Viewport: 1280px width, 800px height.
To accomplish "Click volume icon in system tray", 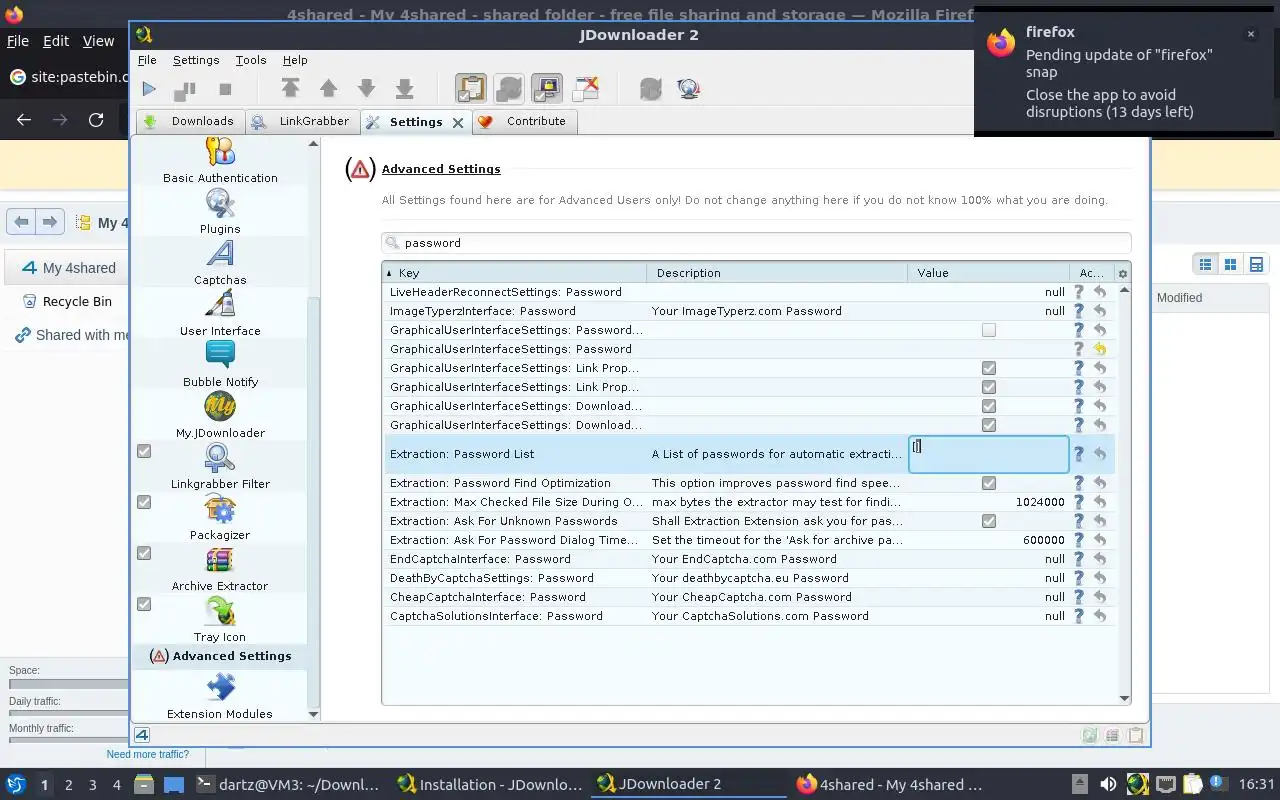I will (1108, 785).
